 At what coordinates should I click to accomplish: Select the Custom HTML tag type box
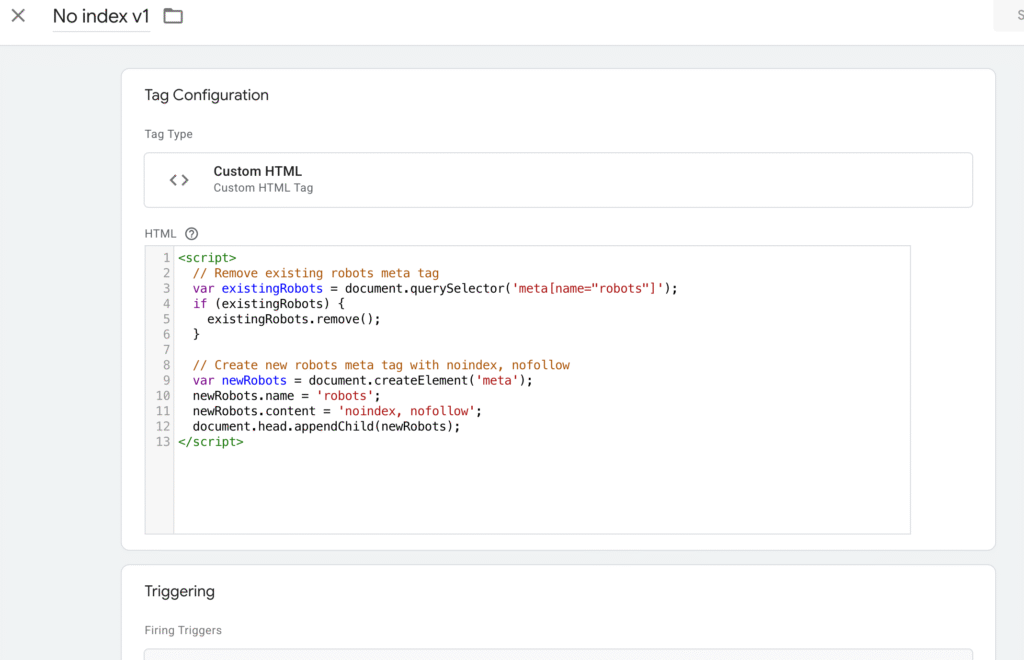click(x=558, y=180)
